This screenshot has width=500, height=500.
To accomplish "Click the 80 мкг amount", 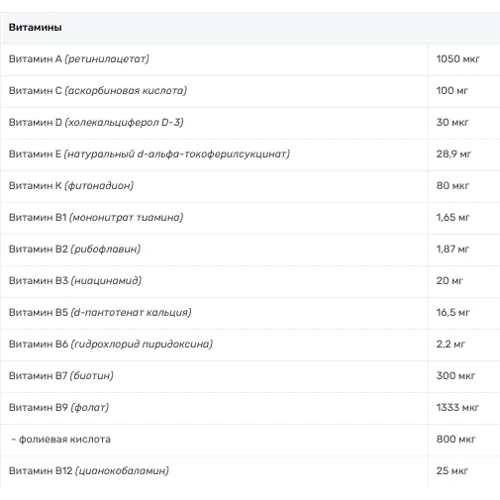I will 452,186.
